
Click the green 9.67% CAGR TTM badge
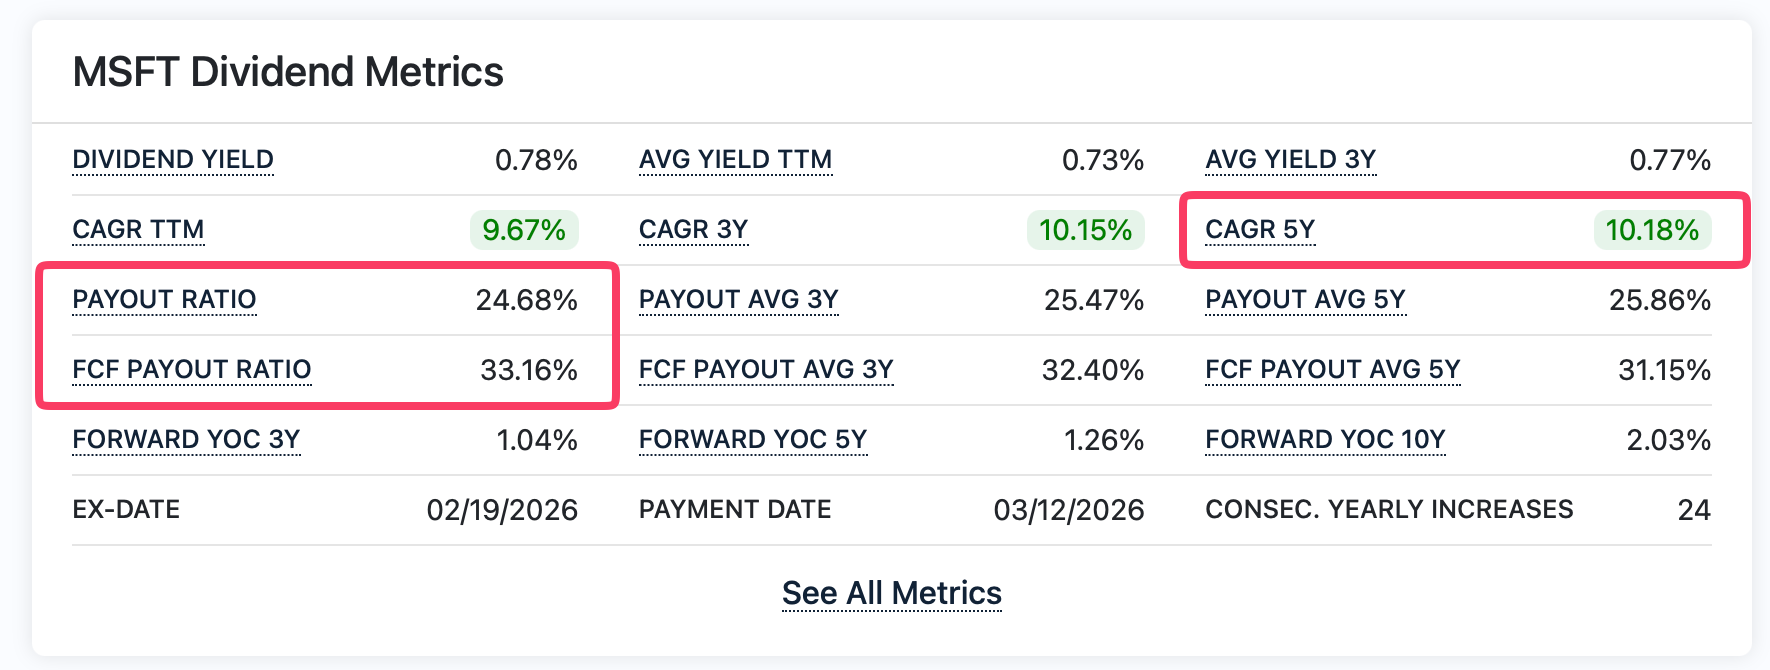524,230
